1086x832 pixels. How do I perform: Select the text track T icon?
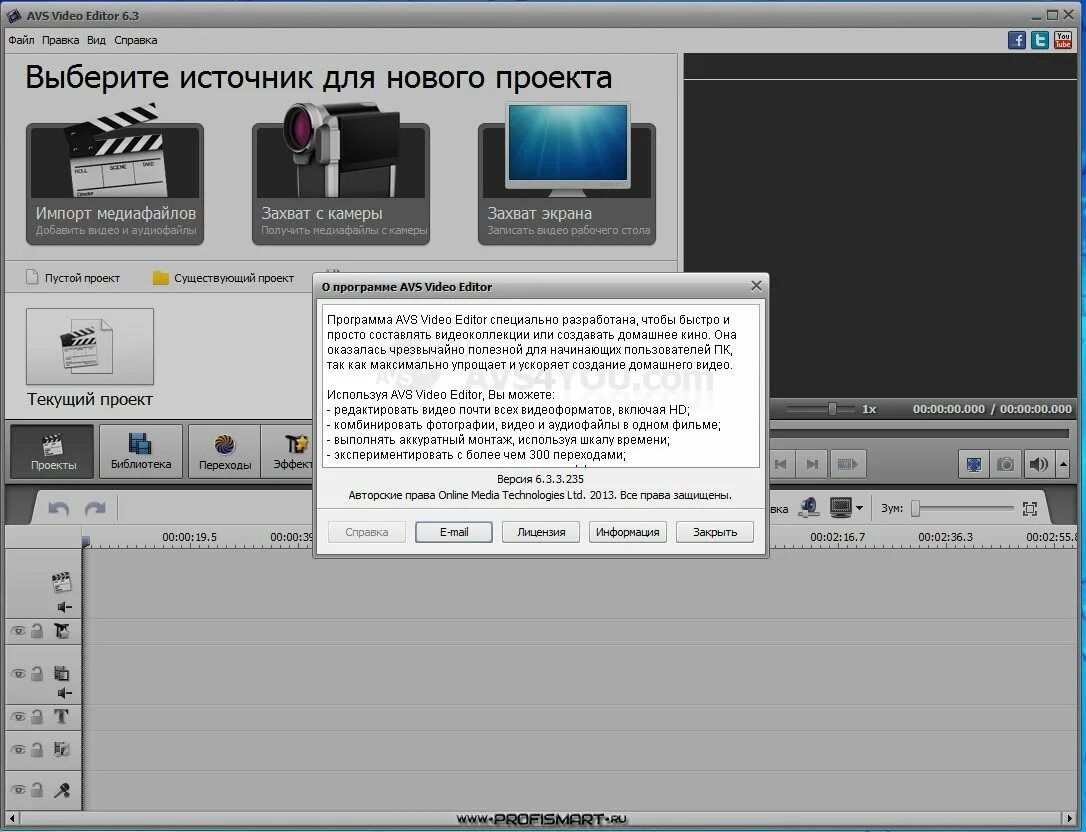(62, 716)
